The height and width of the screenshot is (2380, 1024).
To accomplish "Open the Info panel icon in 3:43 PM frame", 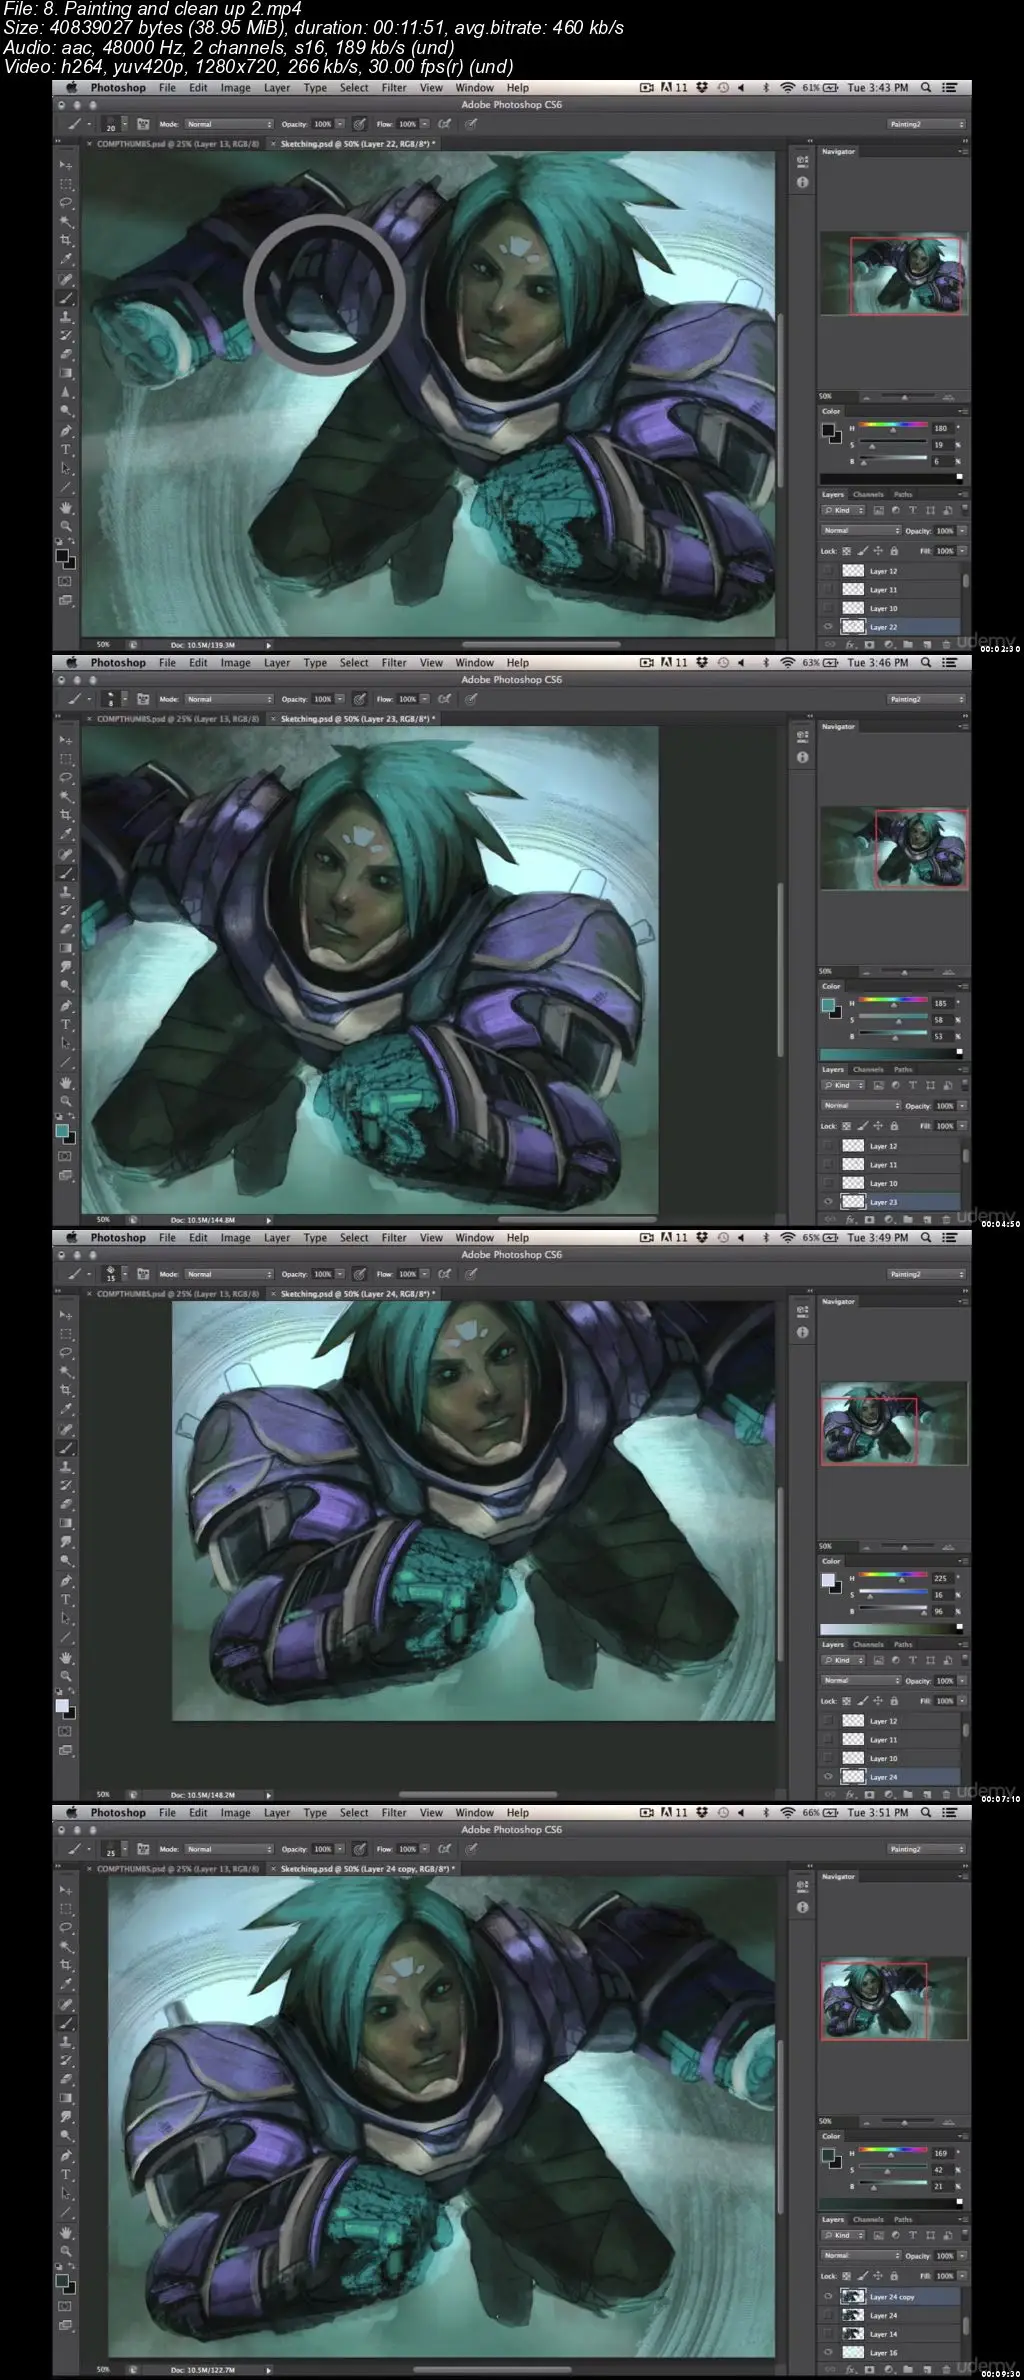I will tap(802, 183).
